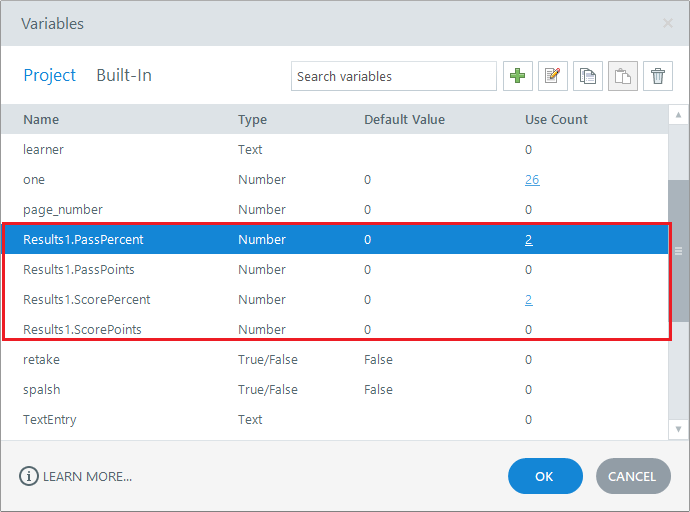Paste variable using clipboard icon
Viewport: 690px width, 512px height.
[623, 76]
